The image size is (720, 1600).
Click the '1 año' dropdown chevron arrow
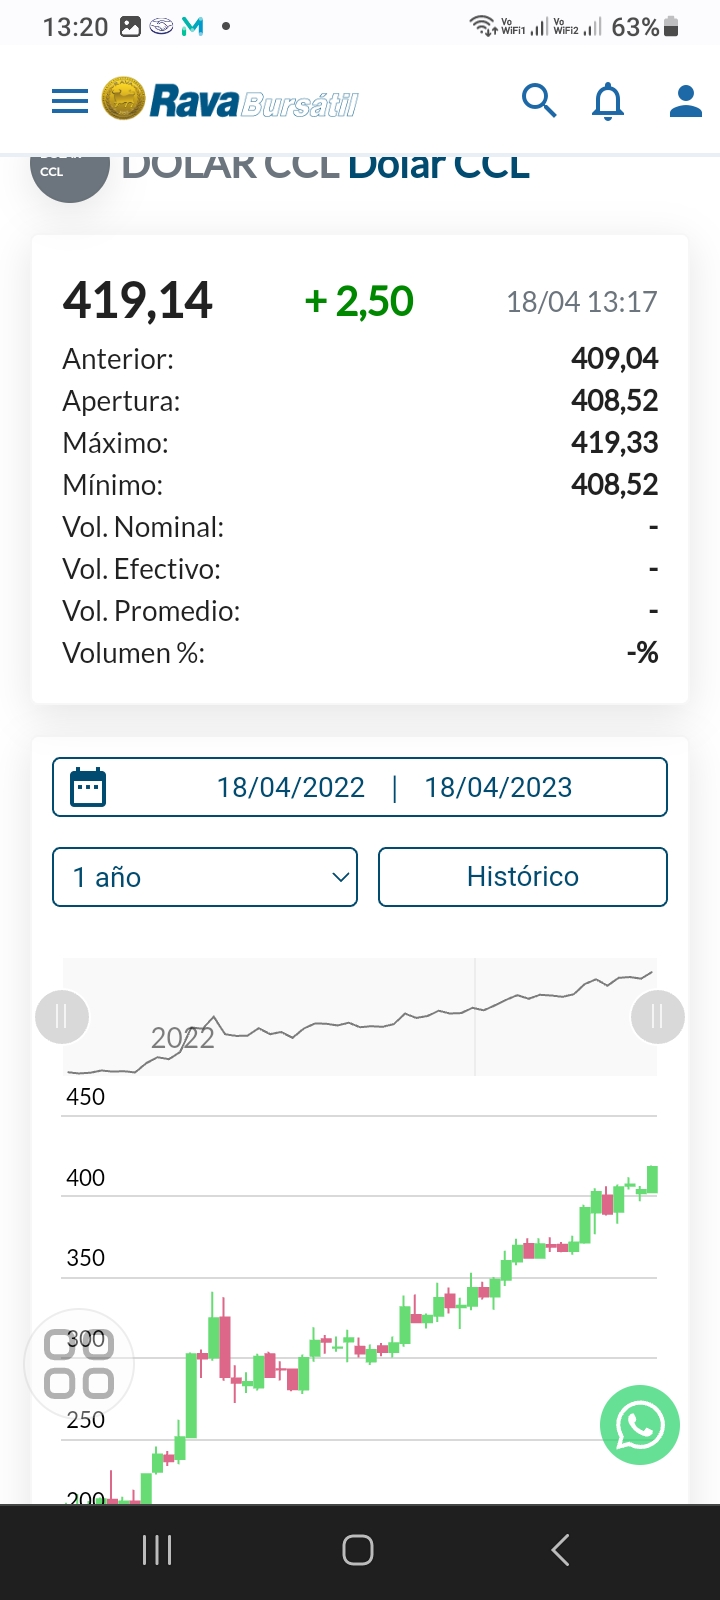[340, 877]
